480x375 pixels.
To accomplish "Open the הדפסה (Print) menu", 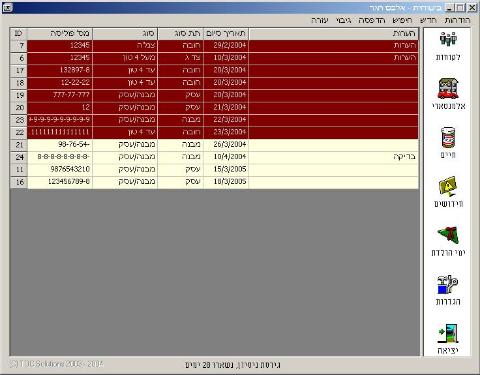I will 372,20.
